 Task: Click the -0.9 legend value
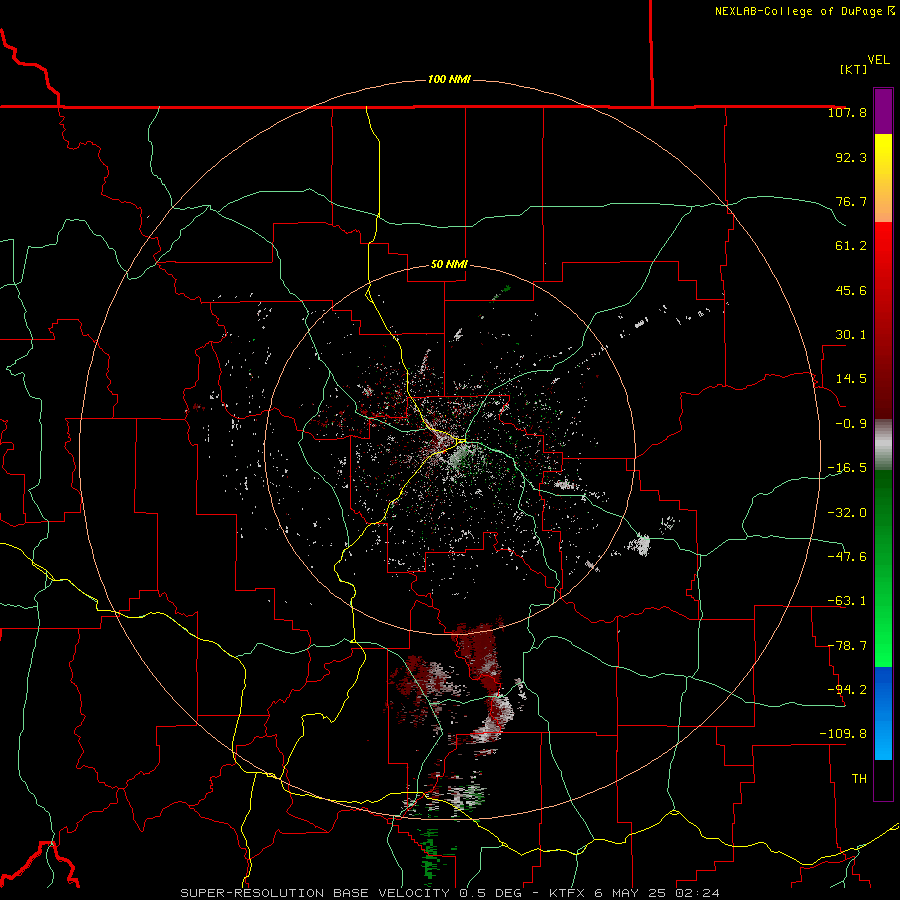click(x=851, y=424)
